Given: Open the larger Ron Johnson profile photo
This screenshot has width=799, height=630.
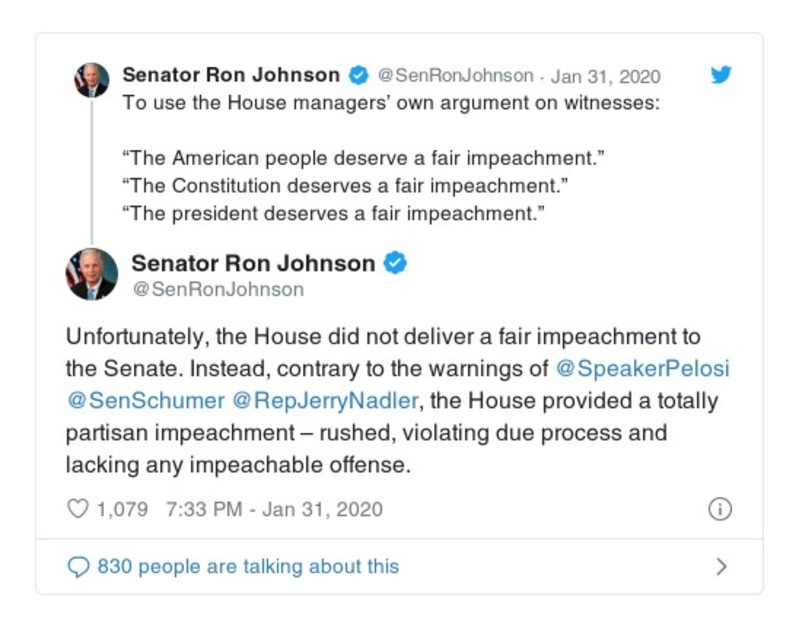Looking at the screenshot, I should tap(92, 274).
